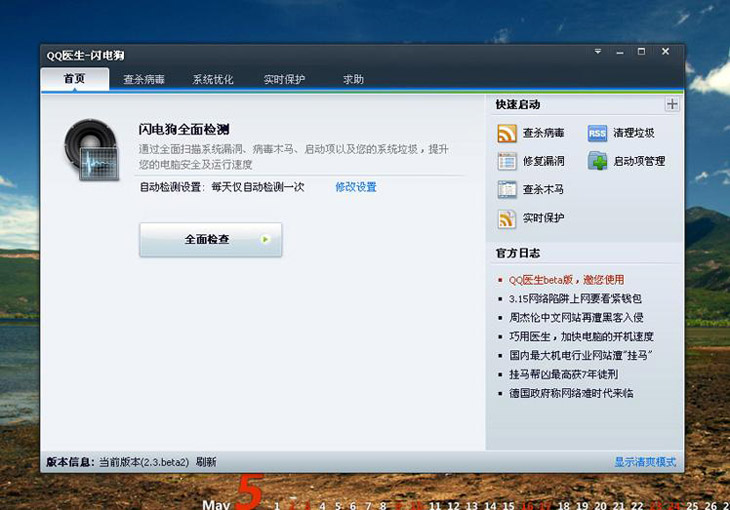Open the 系统优化 tab
This screenshot has height=510, width=730.
pos(213,79)
